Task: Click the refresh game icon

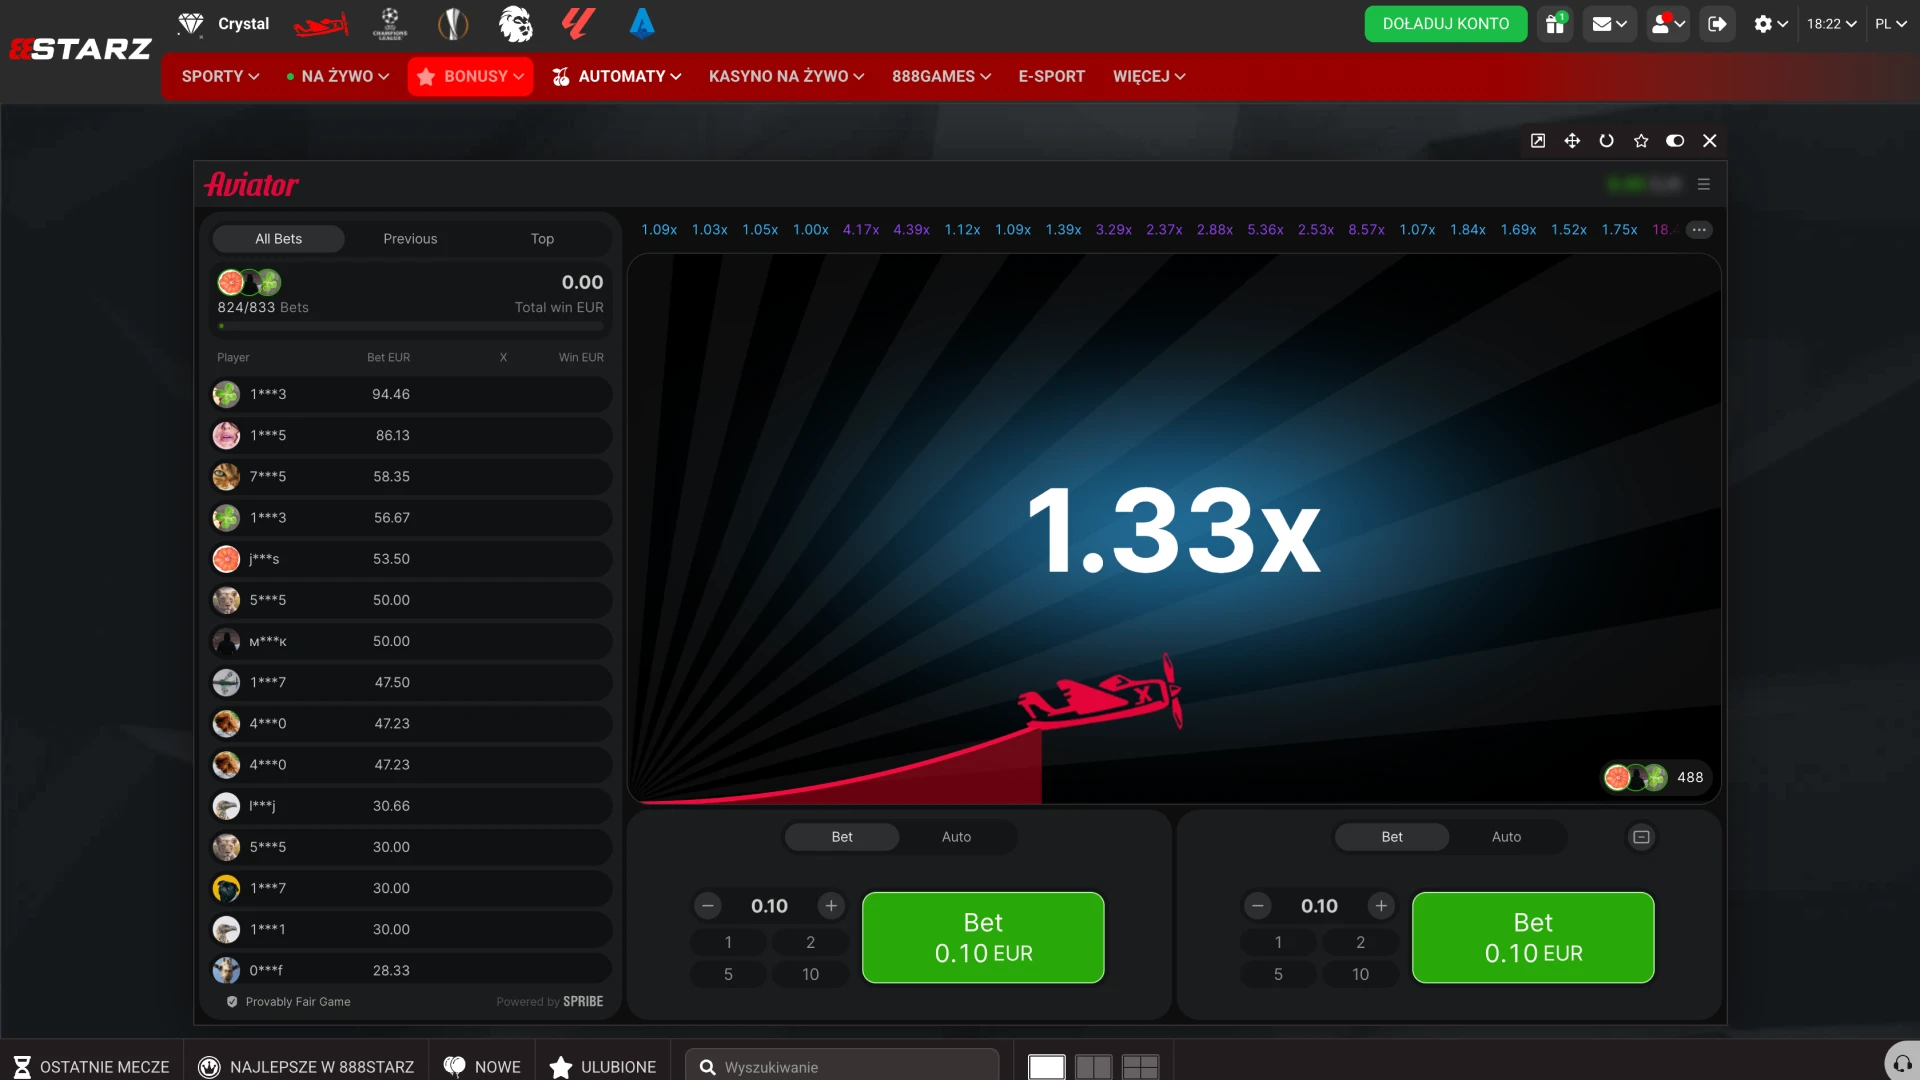Action: coord(1606,141)
